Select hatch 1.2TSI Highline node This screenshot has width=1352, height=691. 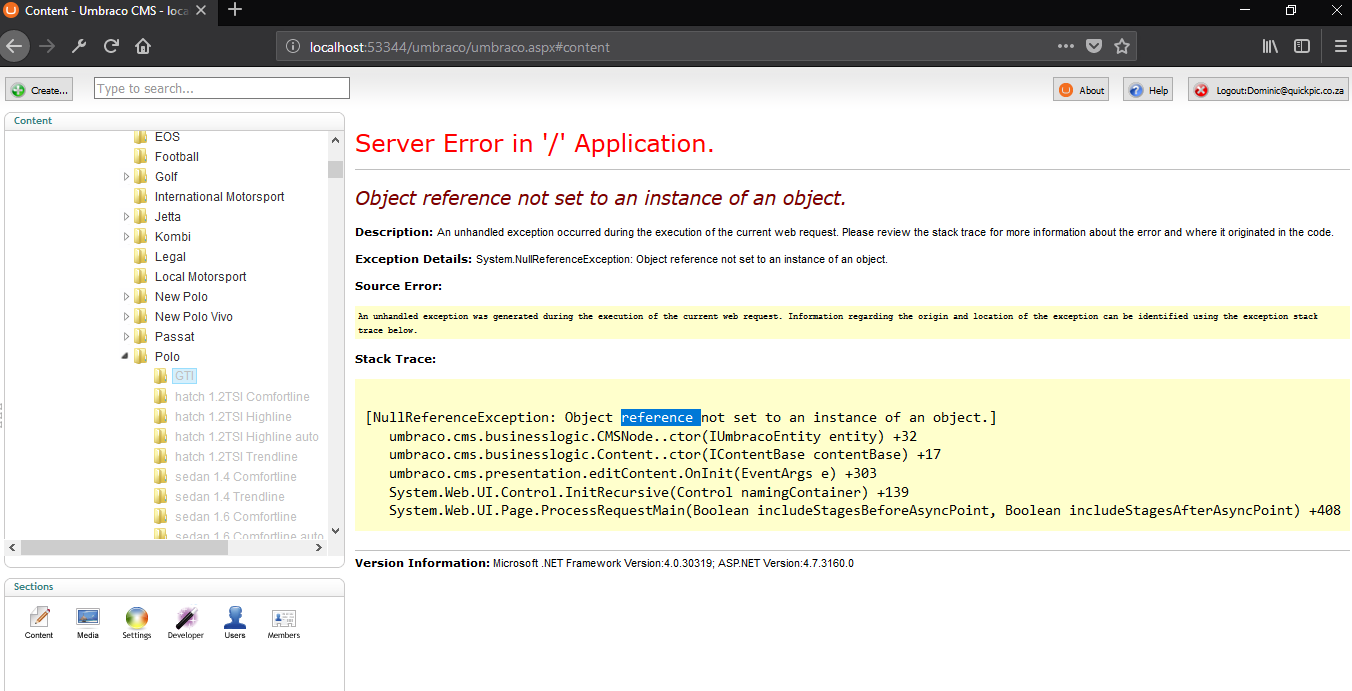233,417
